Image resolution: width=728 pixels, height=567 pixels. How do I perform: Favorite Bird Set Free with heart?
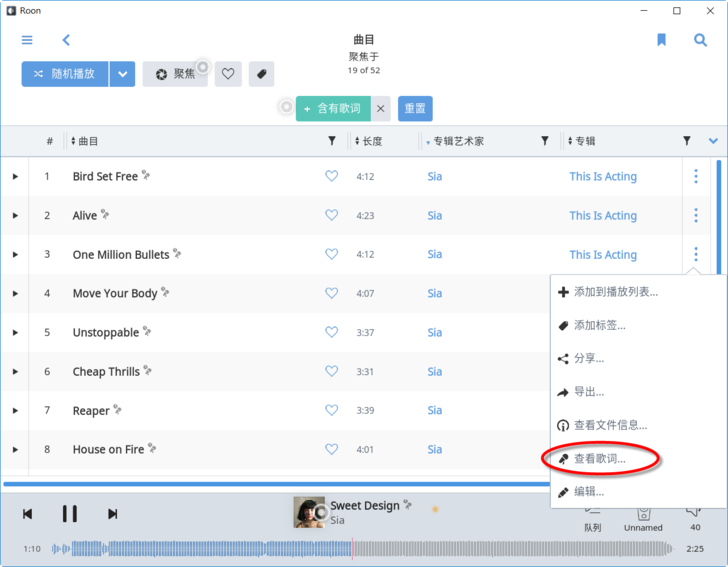(x=331, y=176)
